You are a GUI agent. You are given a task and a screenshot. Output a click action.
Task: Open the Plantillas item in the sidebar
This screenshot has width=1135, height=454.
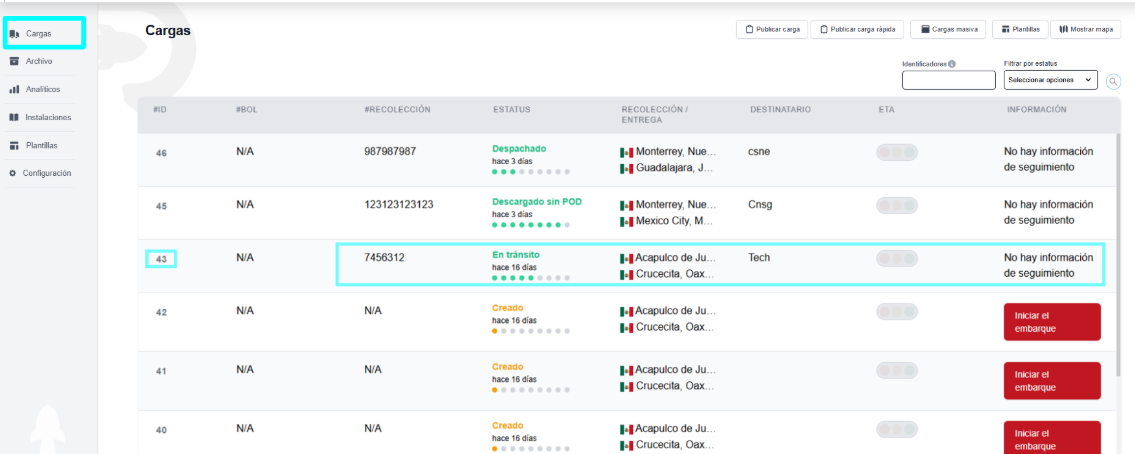pyautogui.click(x=41, y=145)
